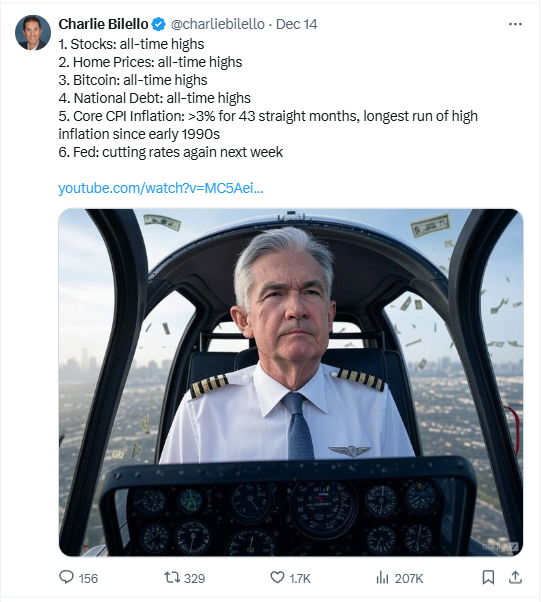Bookmark this tweet
This screenshot has height=602, width=541.
(x=488, y=577)
